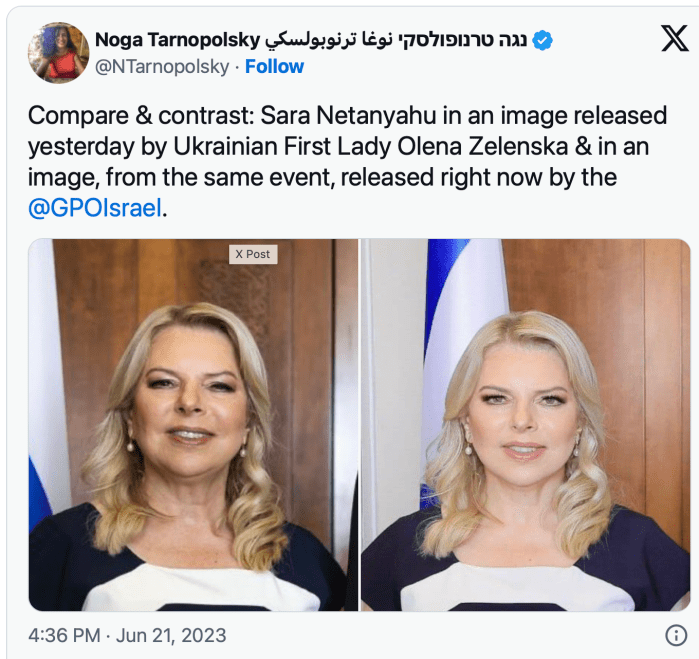Click the Olena Zelenska text in tweet
The width and height of the screenshot is (699, 659).
pyautogui.click(x=482, y=146)
